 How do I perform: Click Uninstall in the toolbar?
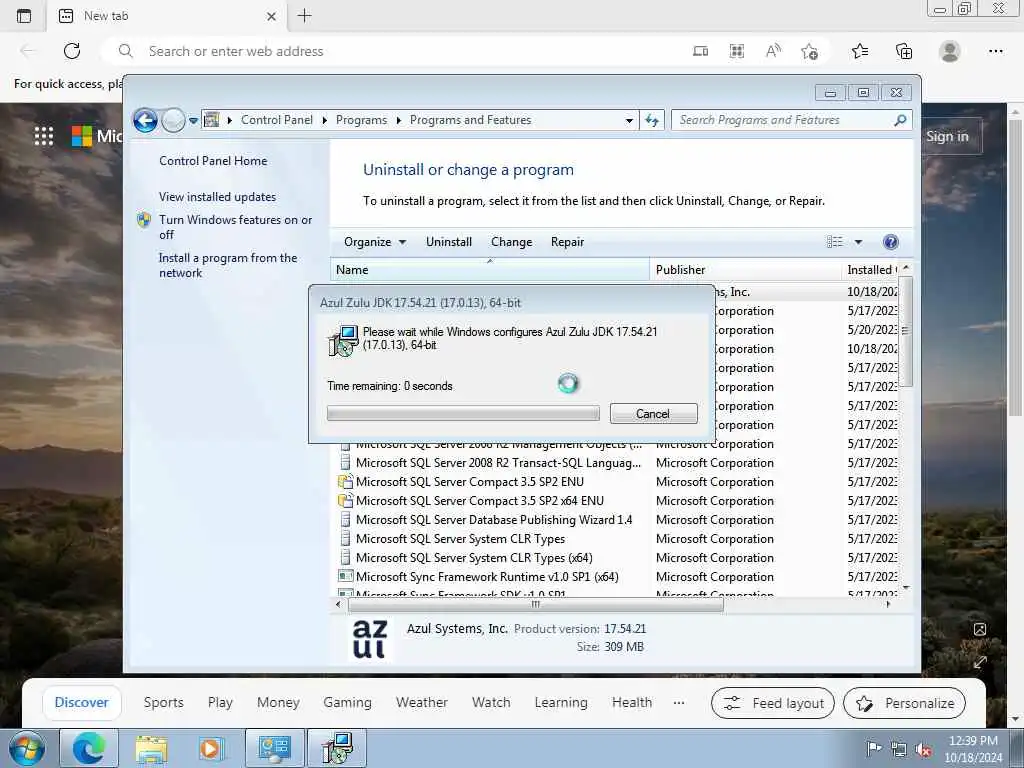coord(449,242)
